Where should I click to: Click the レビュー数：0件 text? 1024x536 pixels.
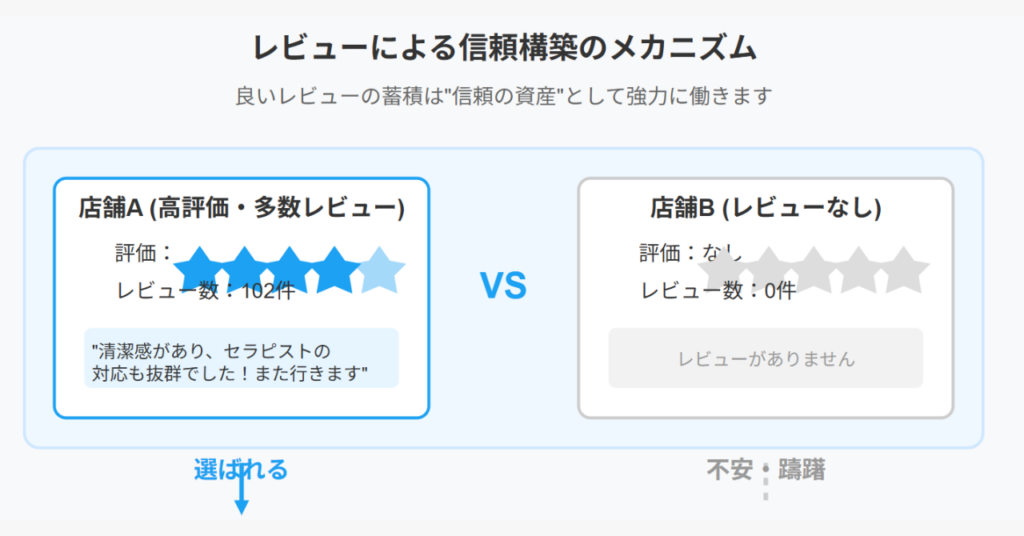coord(718,290)
